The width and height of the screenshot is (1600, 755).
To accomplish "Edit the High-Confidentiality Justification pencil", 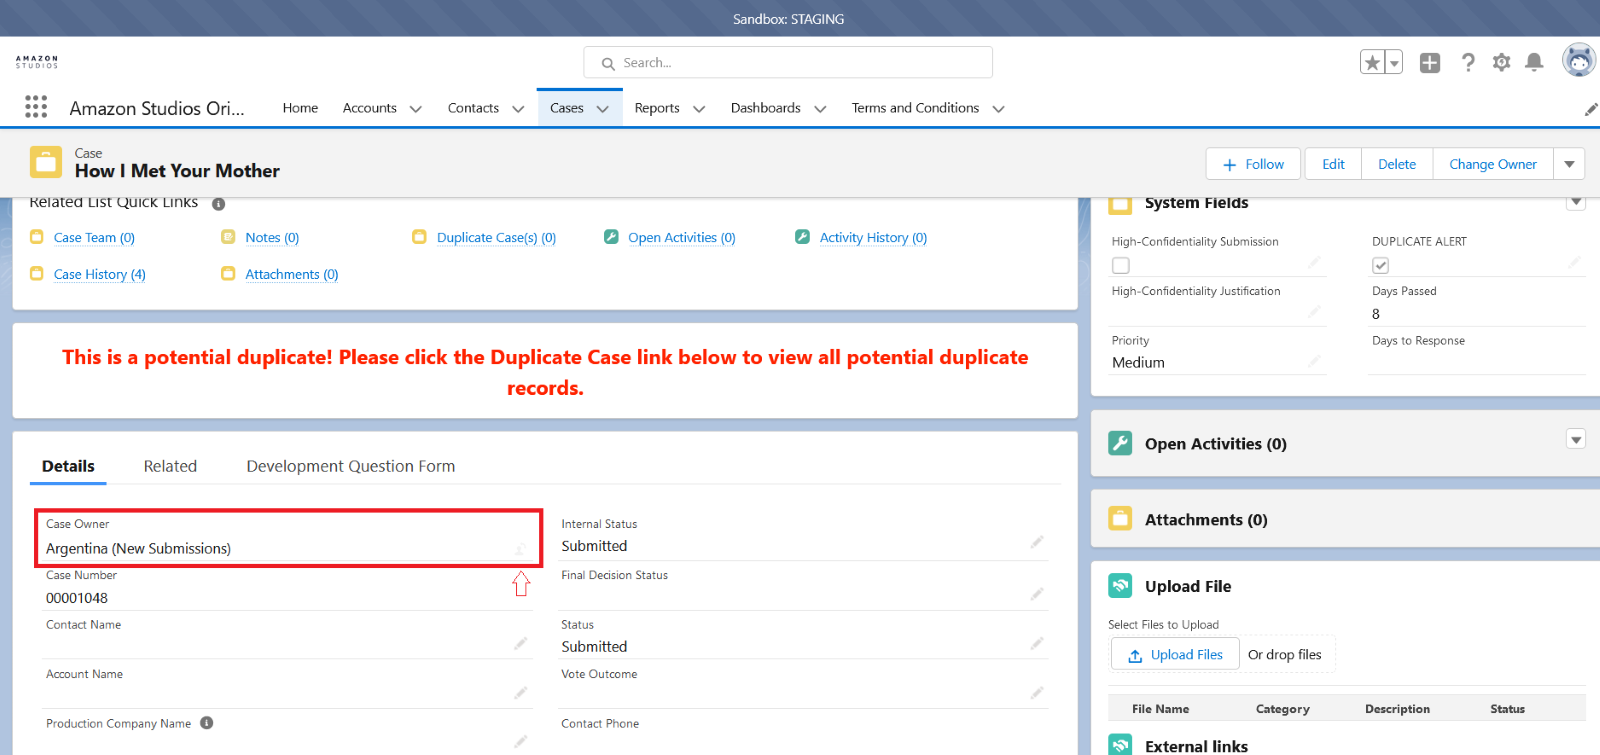I will (x=1314, y=312).
